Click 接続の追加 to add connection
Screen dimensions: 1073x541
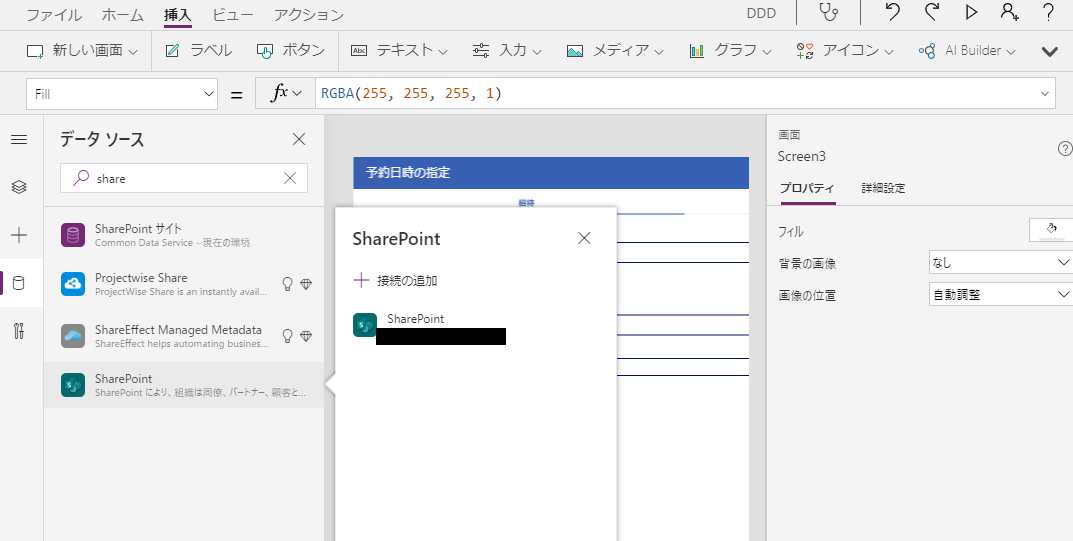[396, 280]
